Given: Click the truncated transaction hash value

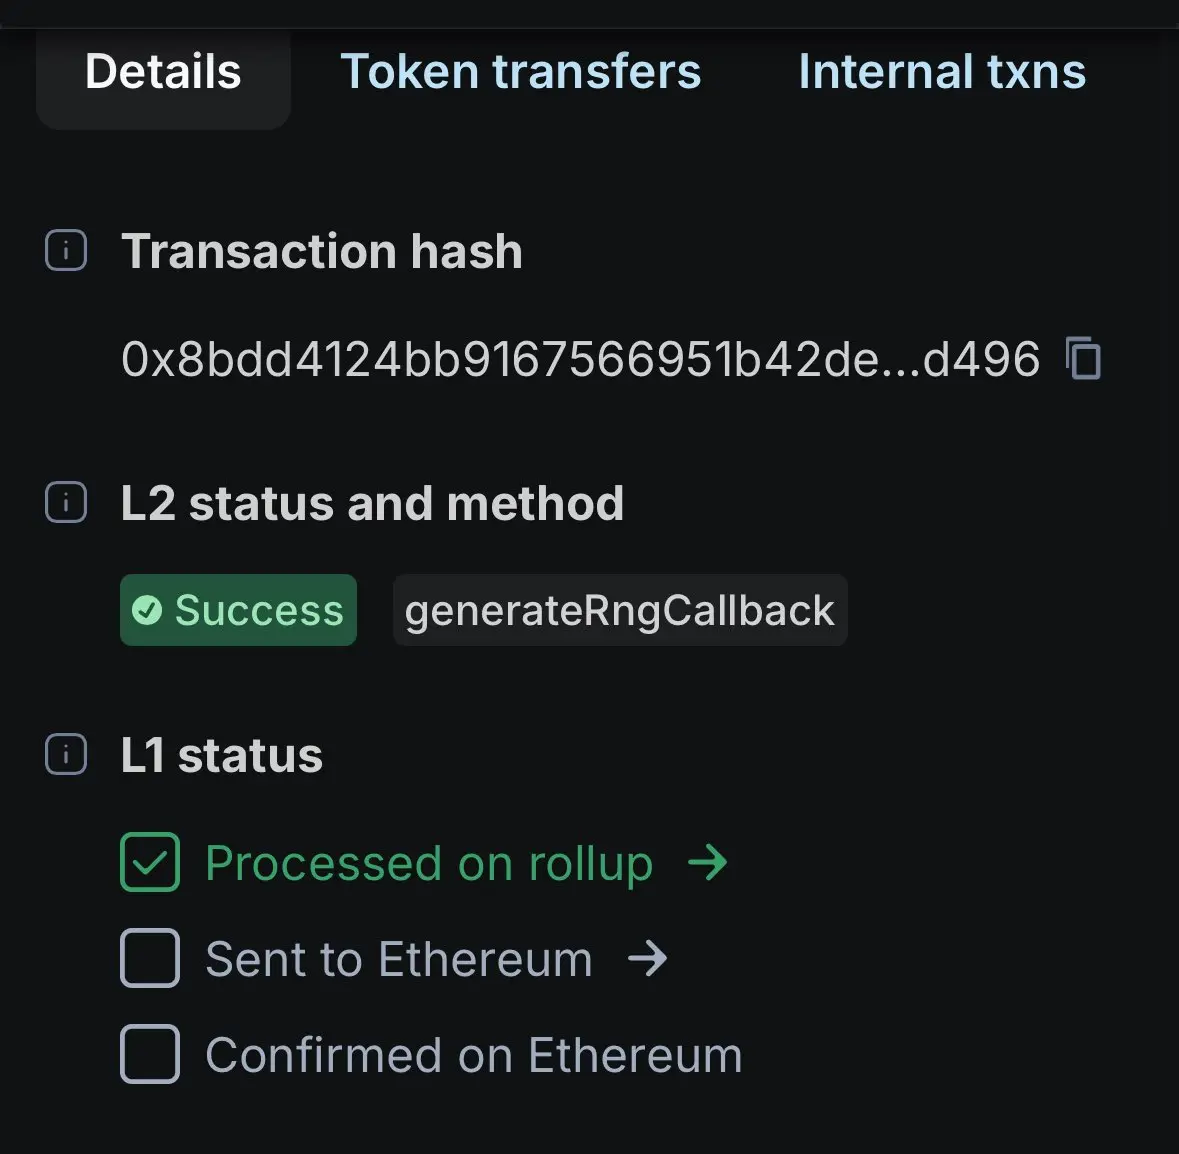Looking at the screenshot, I should 580,359.
